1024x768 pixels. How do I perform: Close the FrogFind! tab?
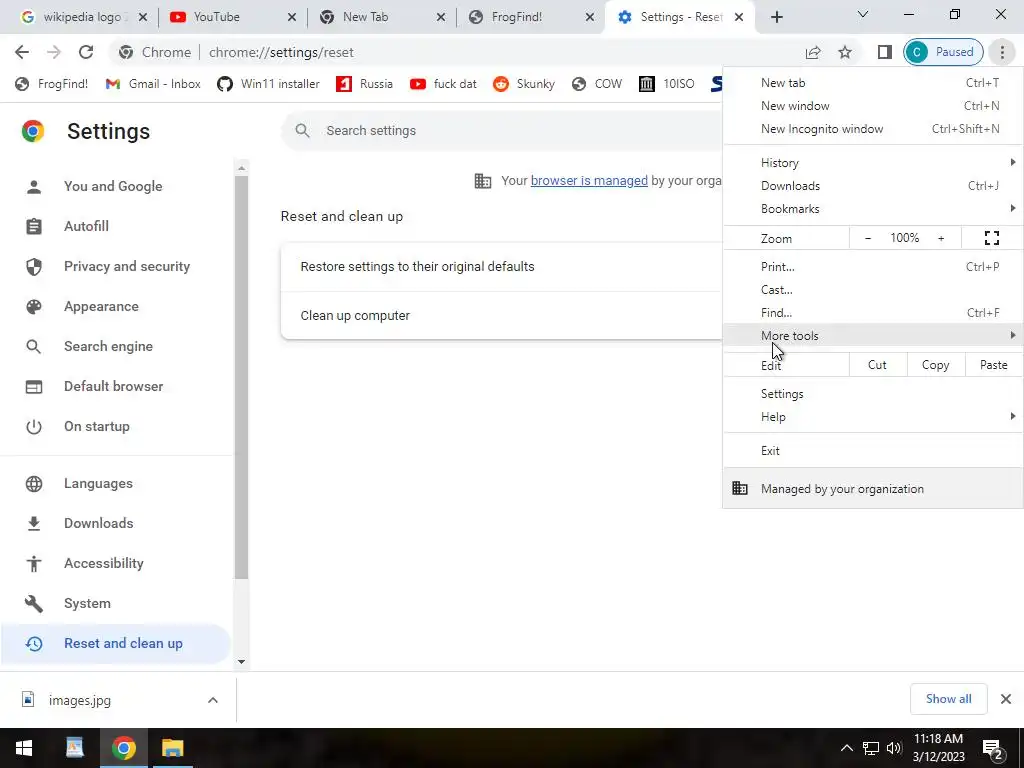(590, 17)
